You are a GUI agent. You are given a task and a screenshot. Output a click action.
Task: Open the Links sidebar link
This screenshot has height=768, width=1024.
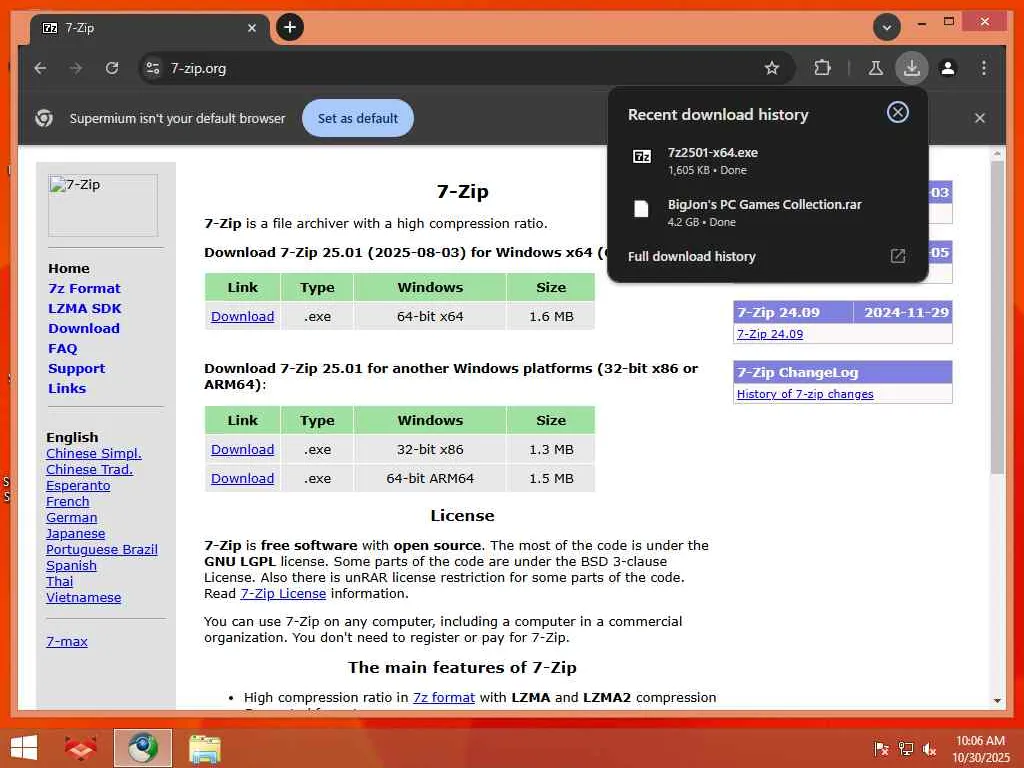coord(67,389)
